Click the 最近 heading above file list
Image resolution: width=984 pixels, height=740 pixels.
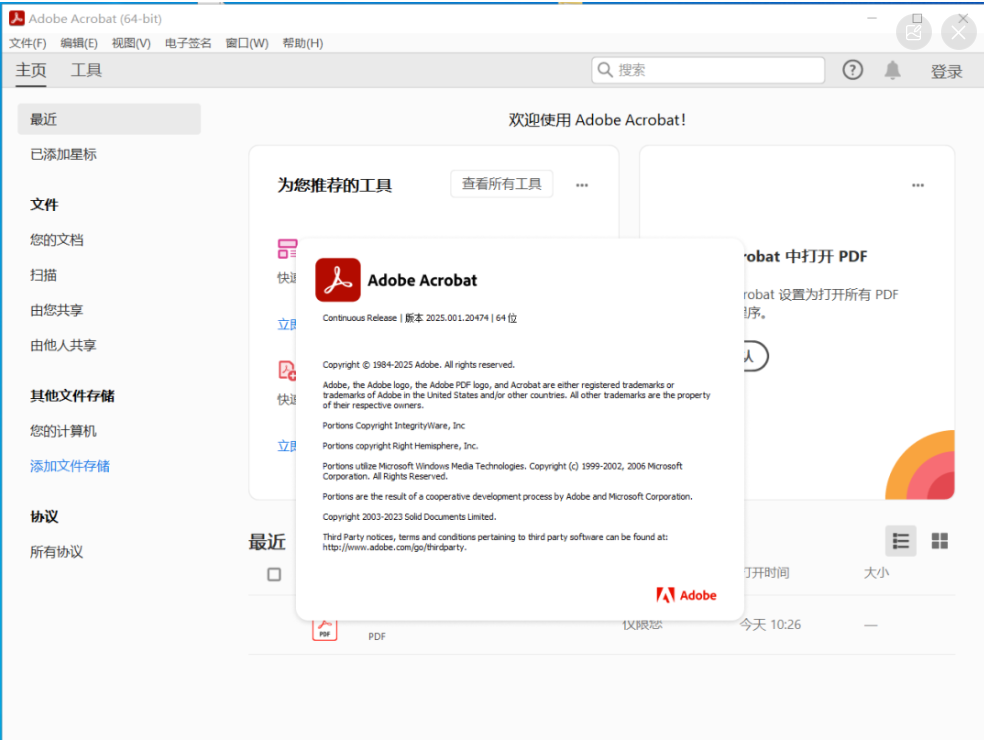tap(267, 542)
